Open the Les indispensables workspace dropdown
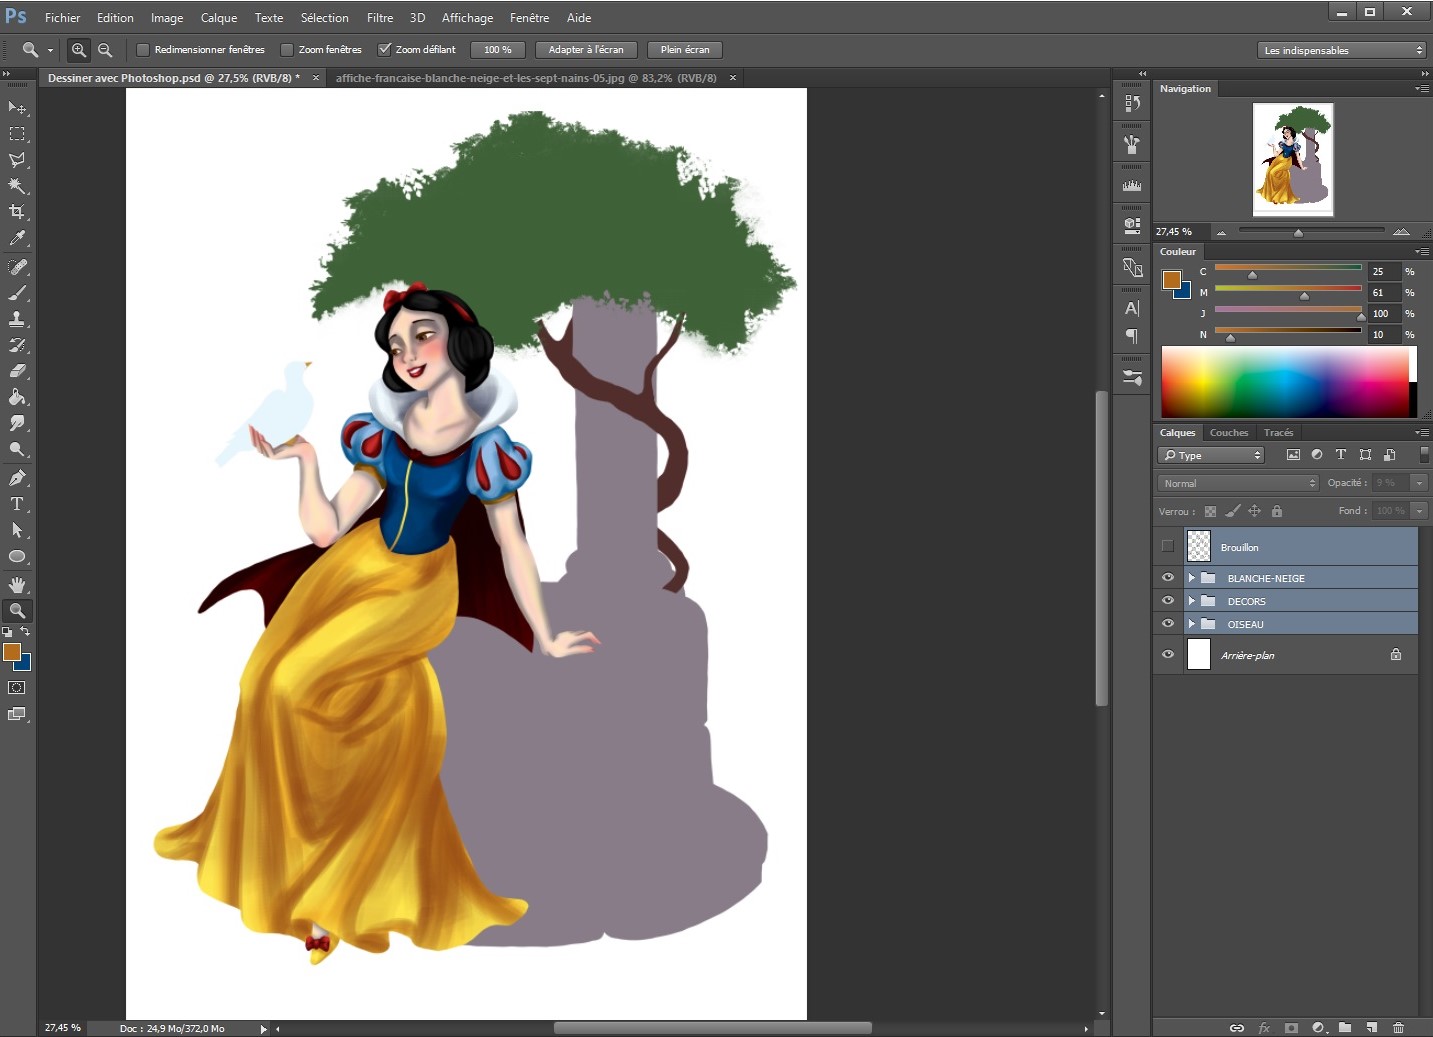This screenshot has height=1037, width=1433. 1340,49
